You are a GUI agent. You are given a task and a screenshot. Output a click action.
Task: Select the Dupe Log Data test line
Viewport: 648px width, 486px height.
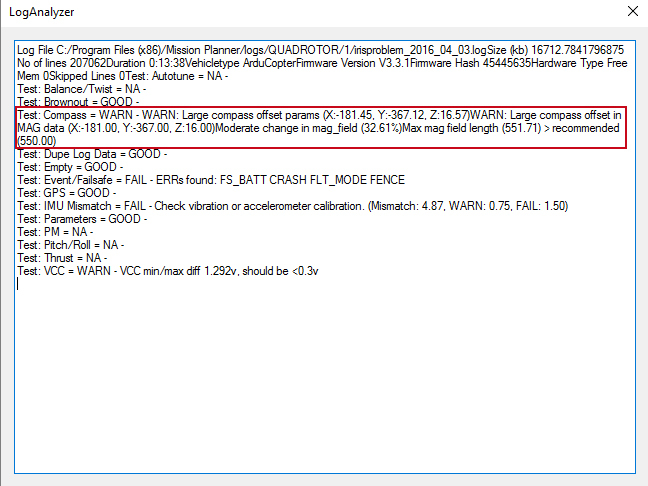click(x=92, y=154)
